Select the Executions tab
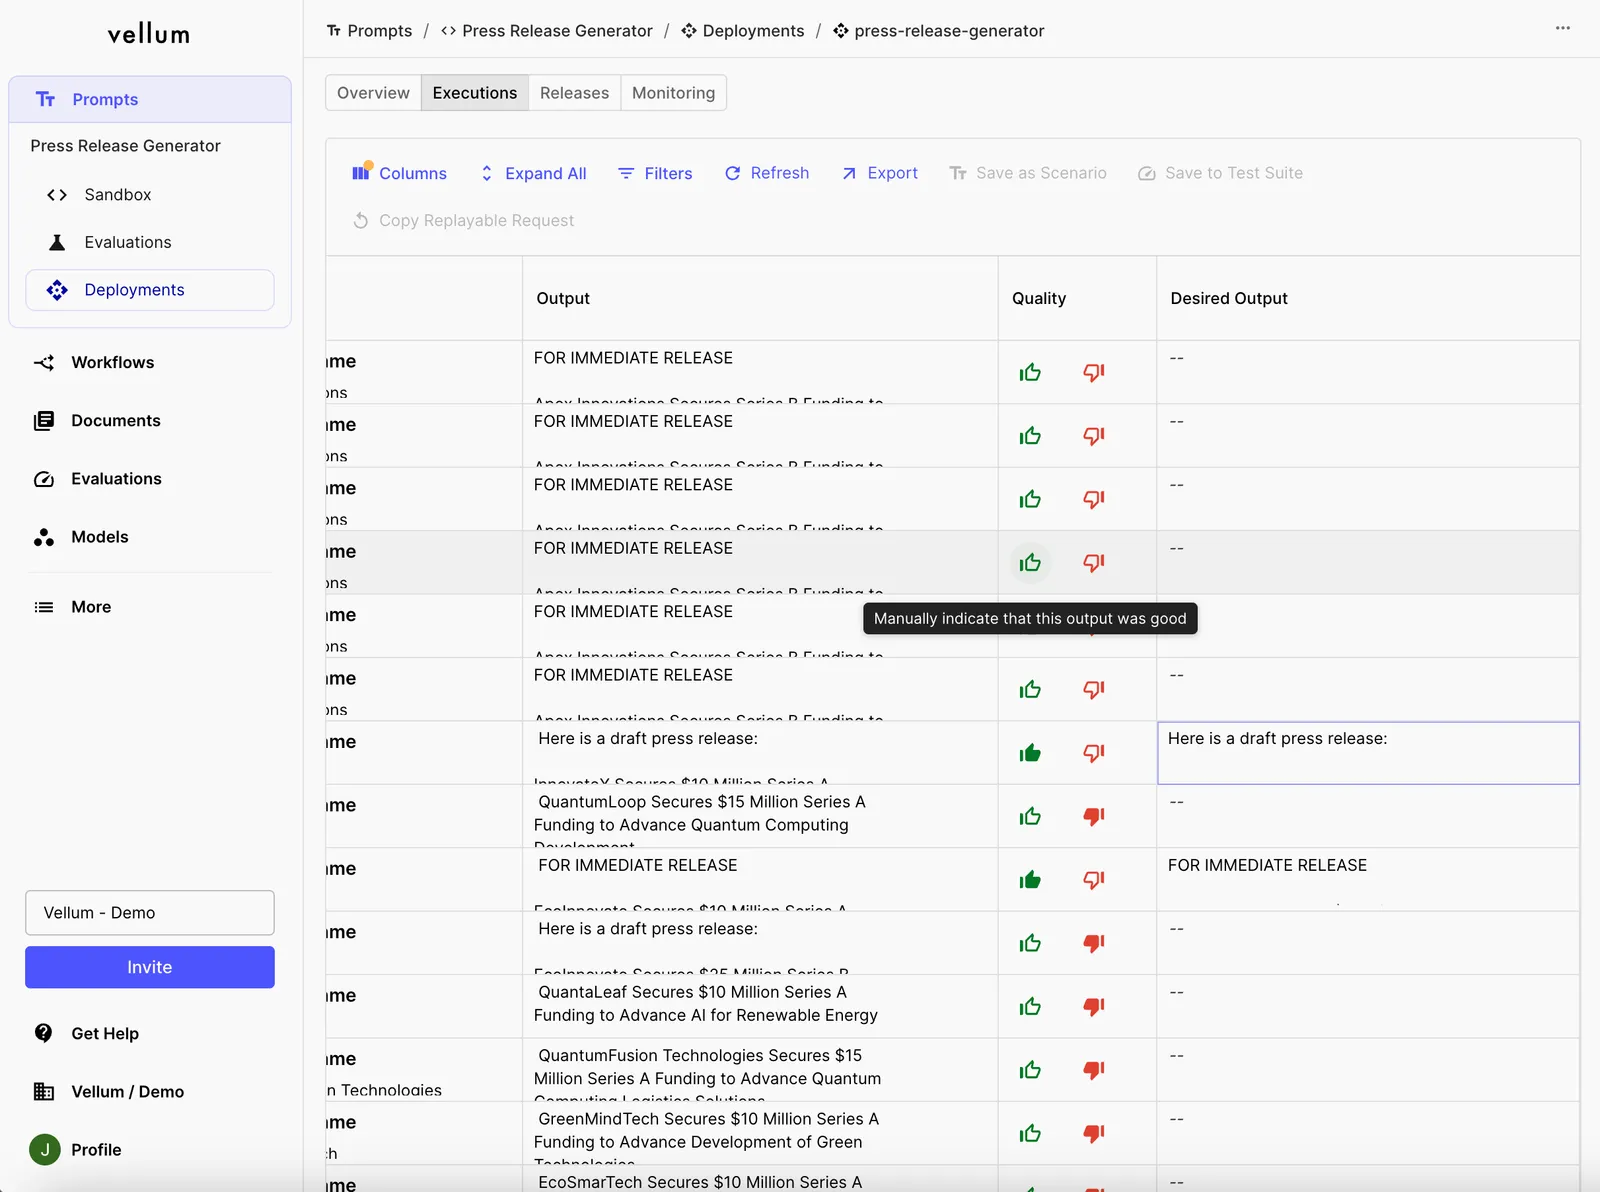The image size is (1600, 1192). point(475,93)
